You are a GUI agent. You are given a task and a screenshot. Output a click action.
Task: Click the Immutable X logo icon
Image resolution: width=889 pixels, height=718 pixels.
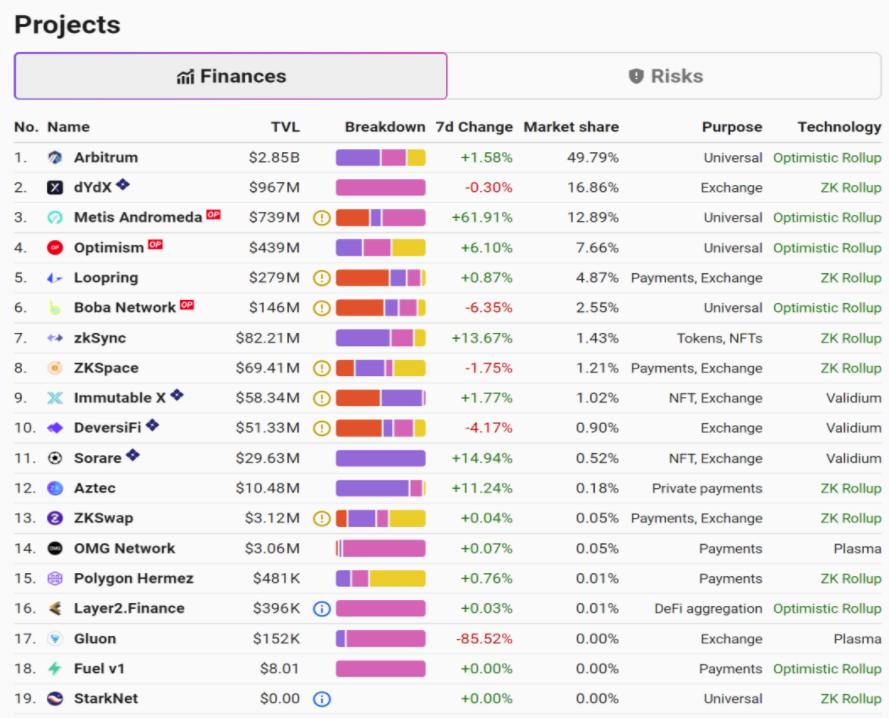pyautogui.click(x=55, y=398)
